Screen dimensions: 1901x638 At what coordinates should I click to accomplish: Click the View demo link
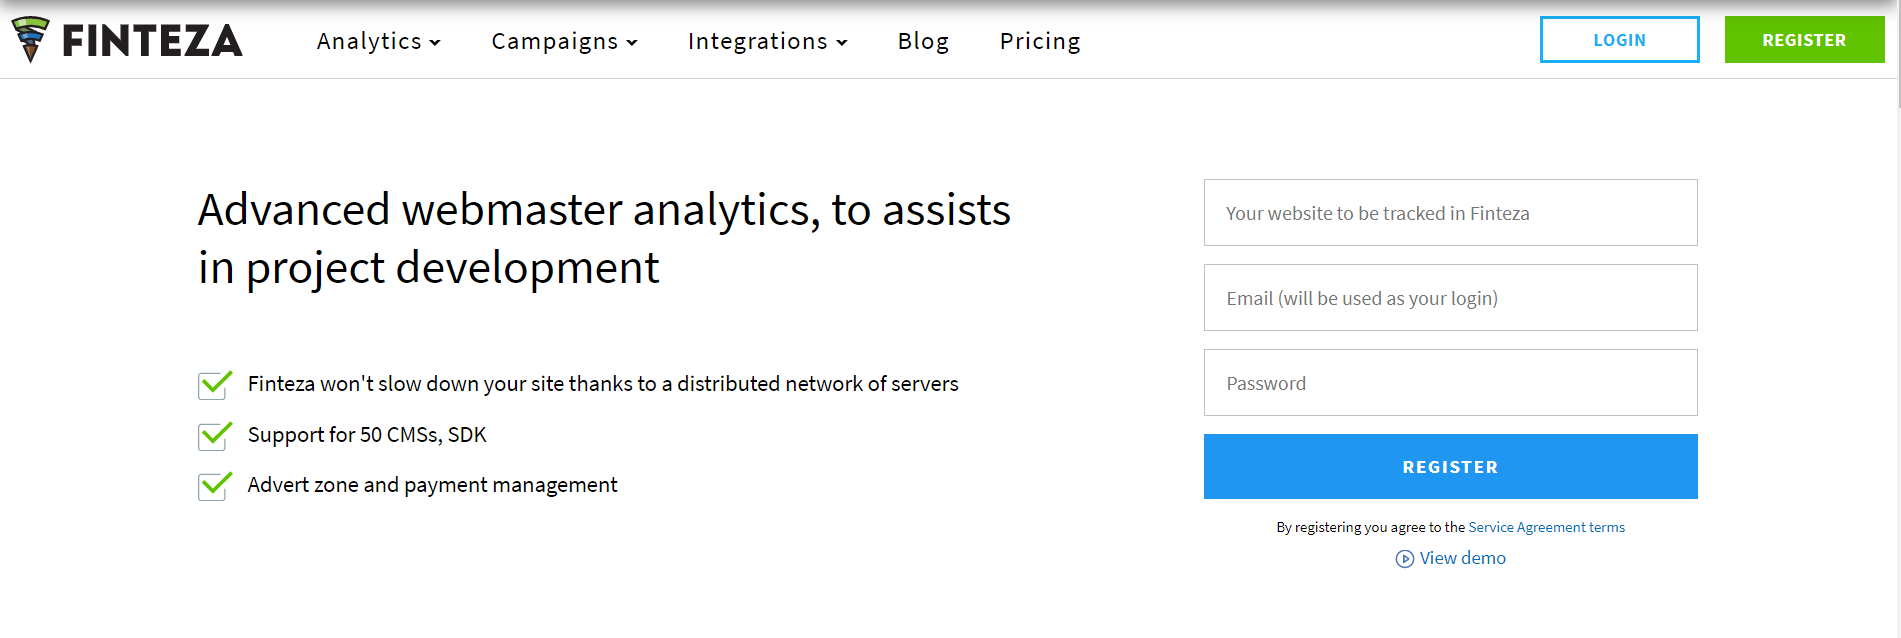[1462, 558]
